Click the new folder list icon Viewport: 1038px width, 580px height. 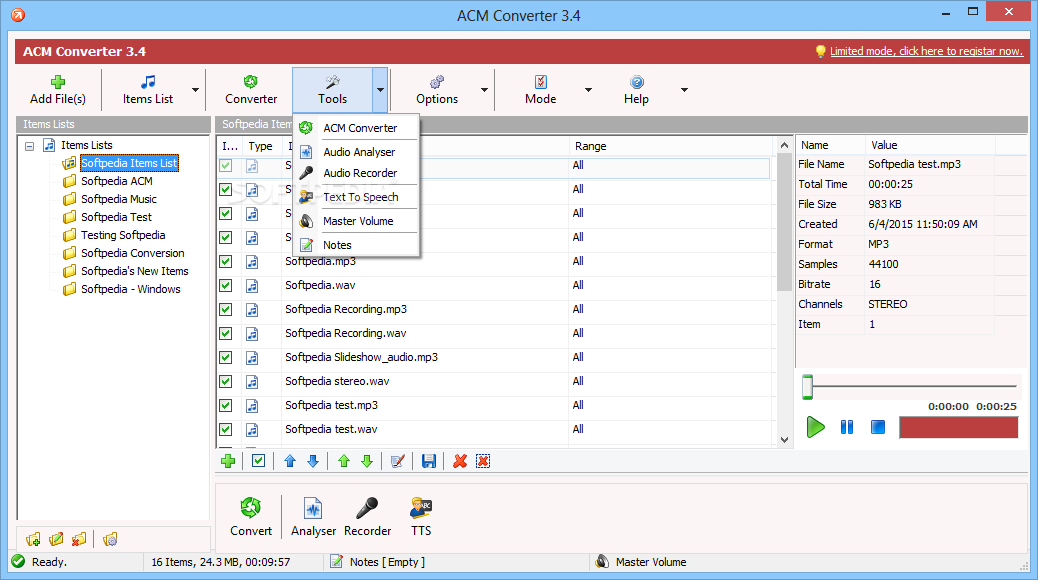tap(34, 540)
